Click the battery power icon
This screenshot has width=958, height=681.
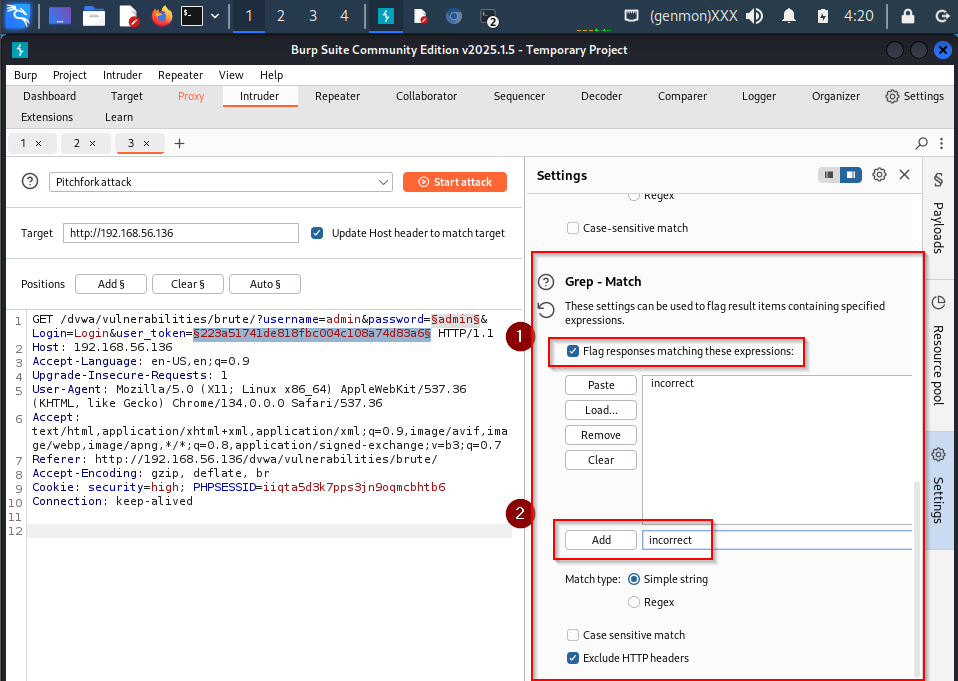(x=823, y=16)
